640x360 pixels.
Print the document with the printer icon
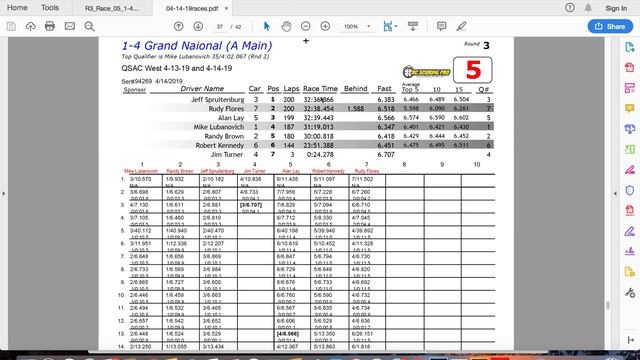click(x=50, y=27)
